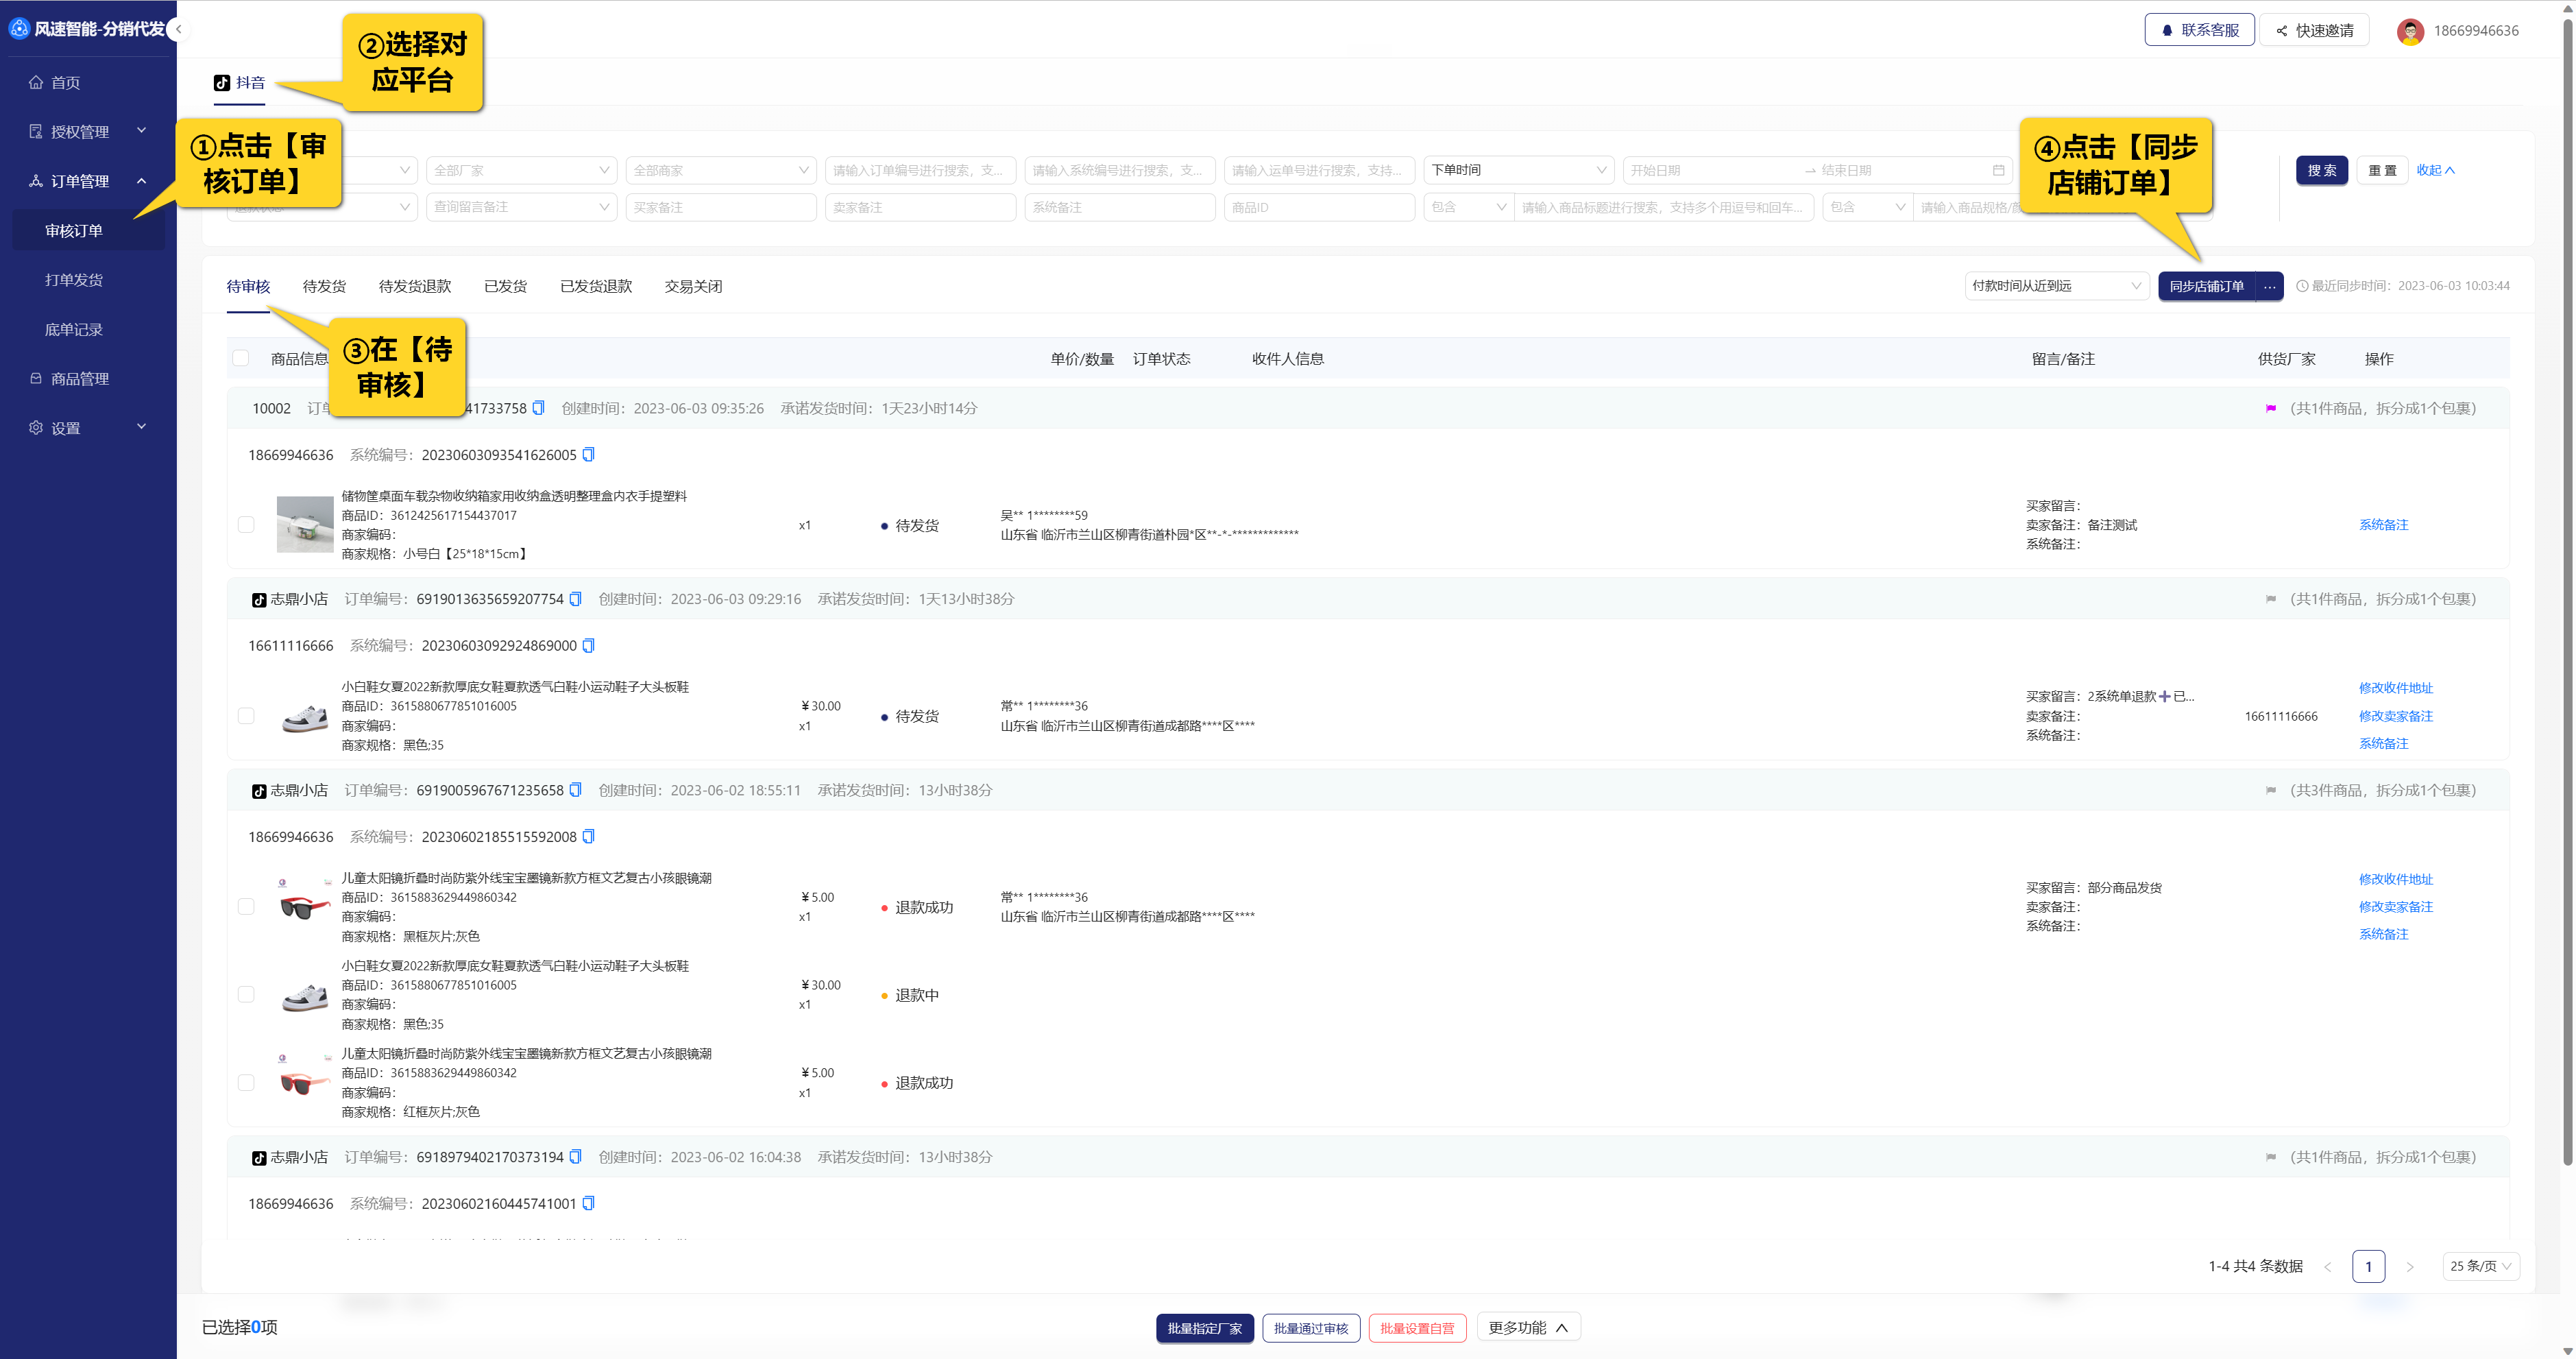Switch to the 待发货 tab

click(324, 287)
